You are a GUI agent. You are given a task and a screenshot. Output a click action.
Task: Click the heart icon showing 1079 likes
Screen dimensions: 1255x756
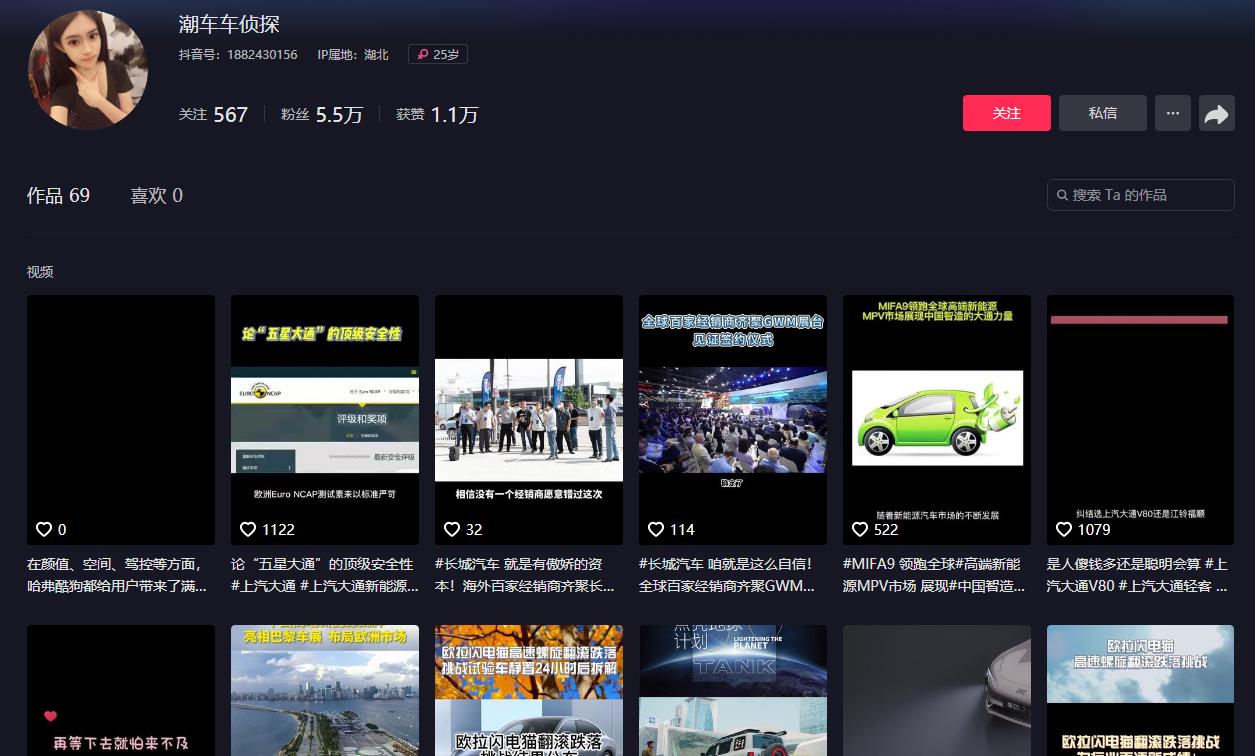(x=1064, y=529)
